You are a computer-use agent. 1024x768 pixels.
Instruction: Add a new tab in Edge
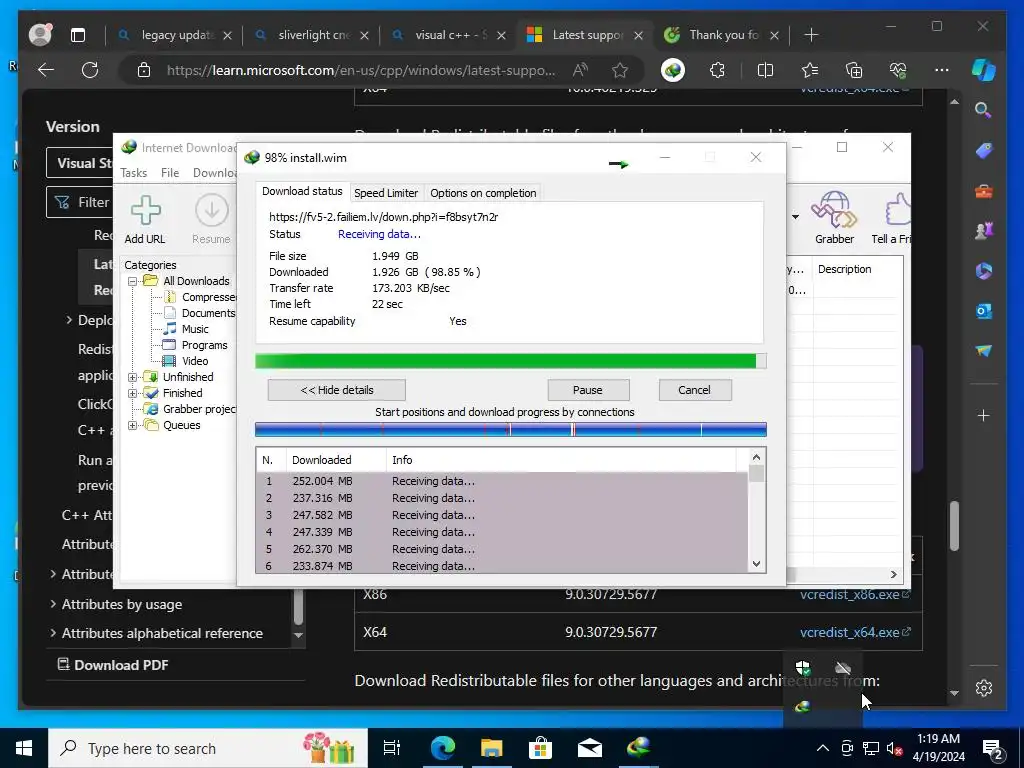(811, 35)
